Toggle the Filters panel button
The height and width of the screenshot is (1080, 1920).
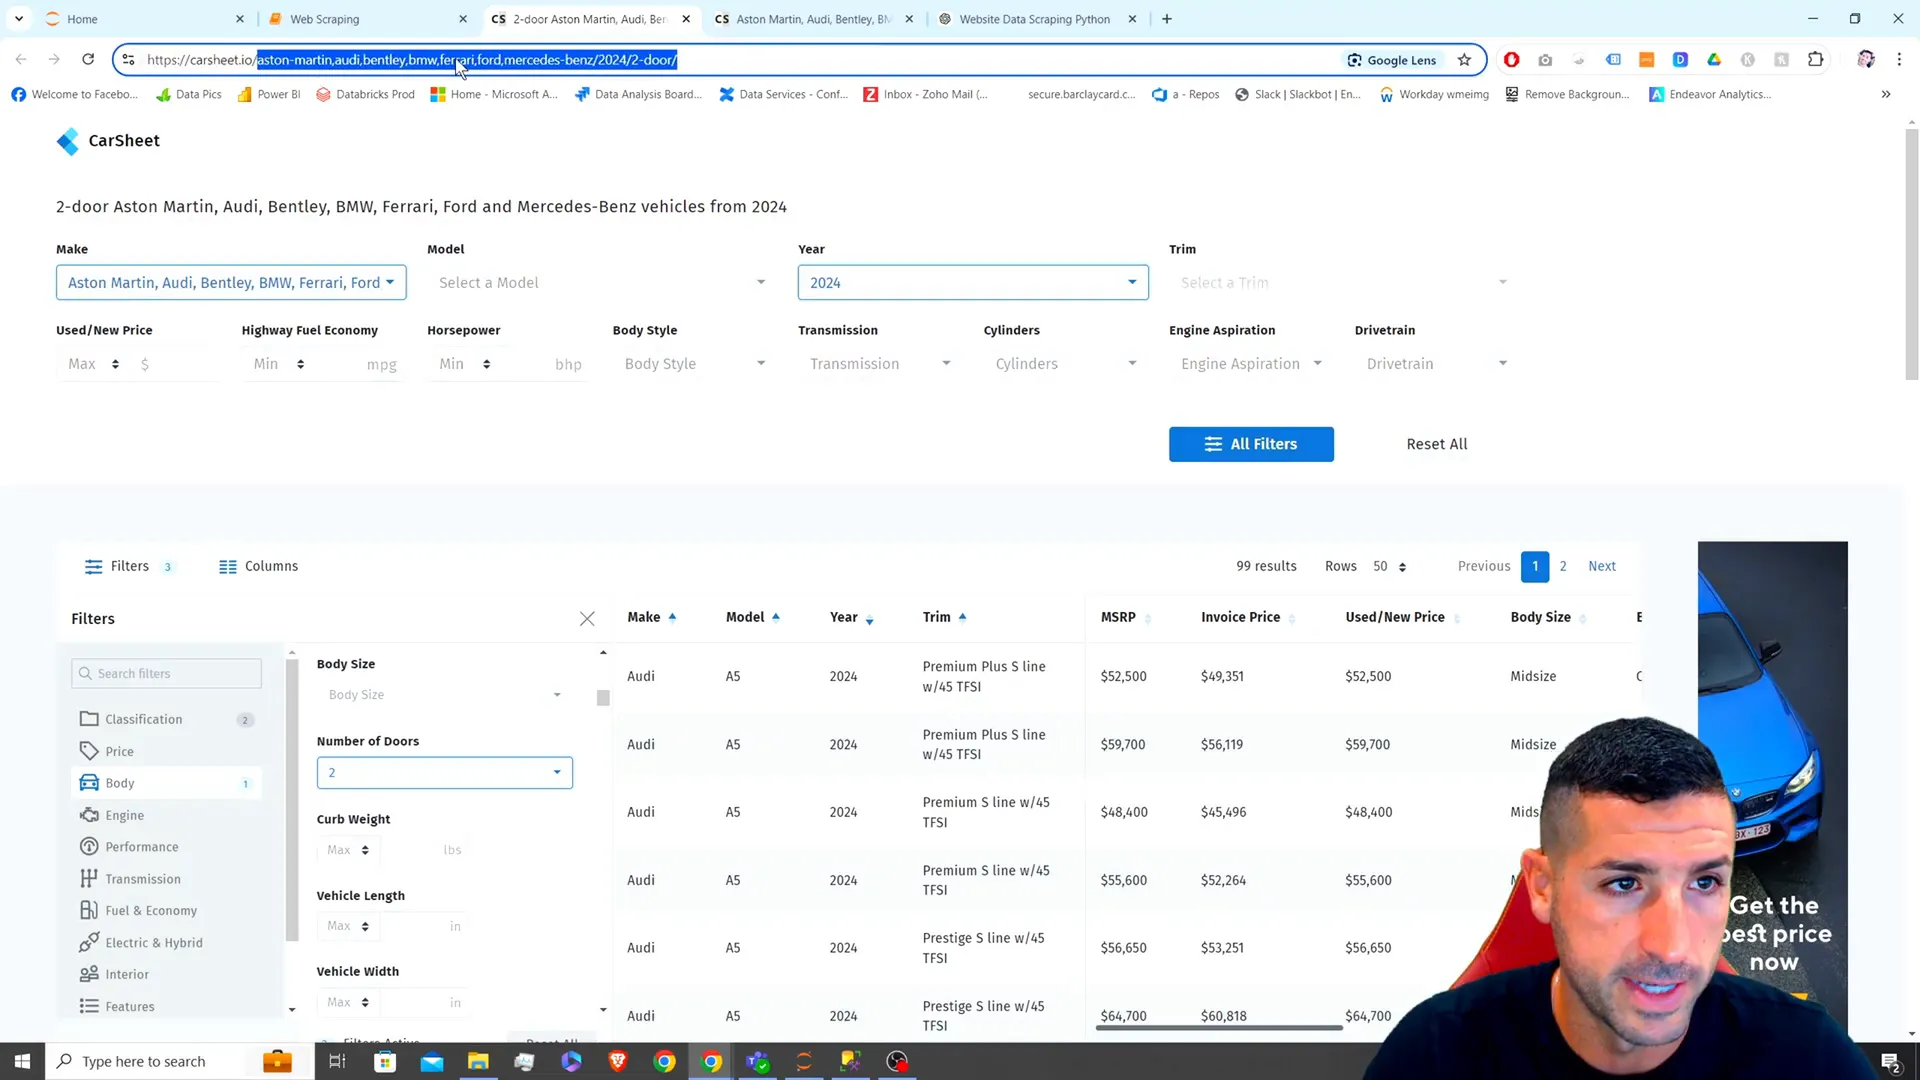(129, 566)
